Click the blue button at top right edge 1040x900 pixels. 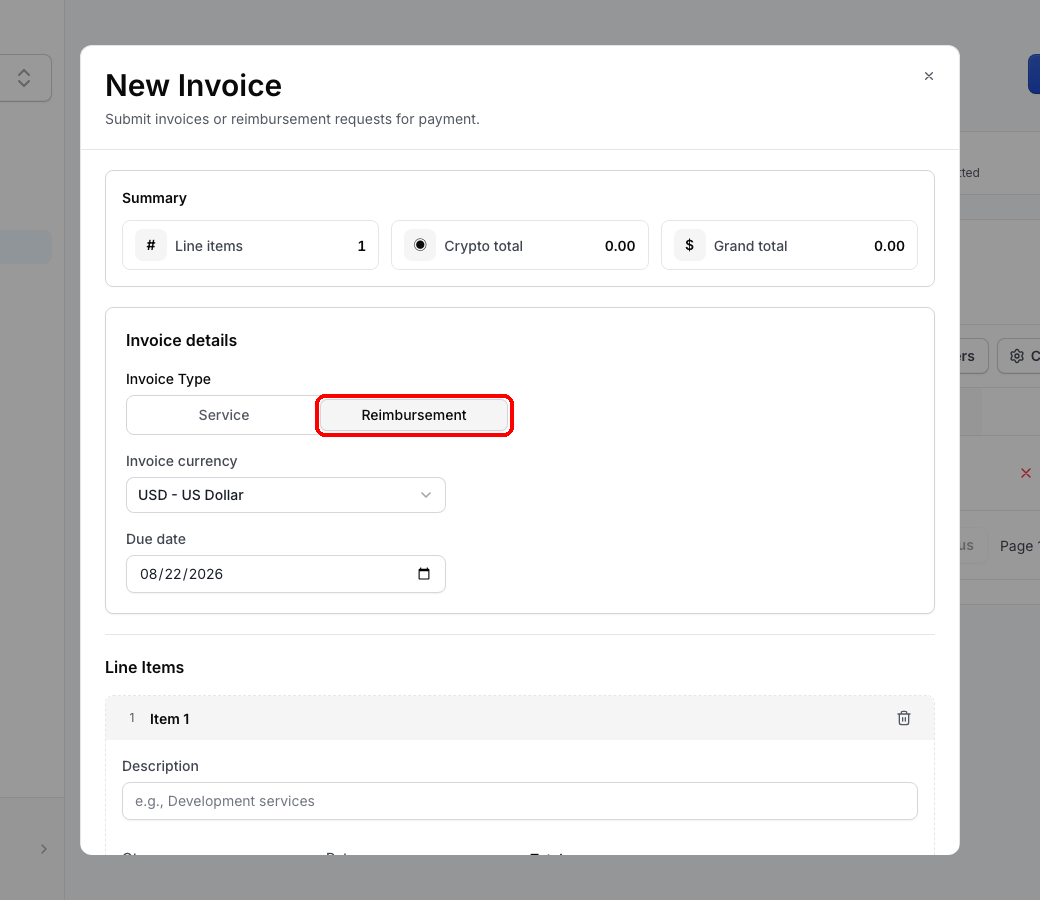point(1034,74)
